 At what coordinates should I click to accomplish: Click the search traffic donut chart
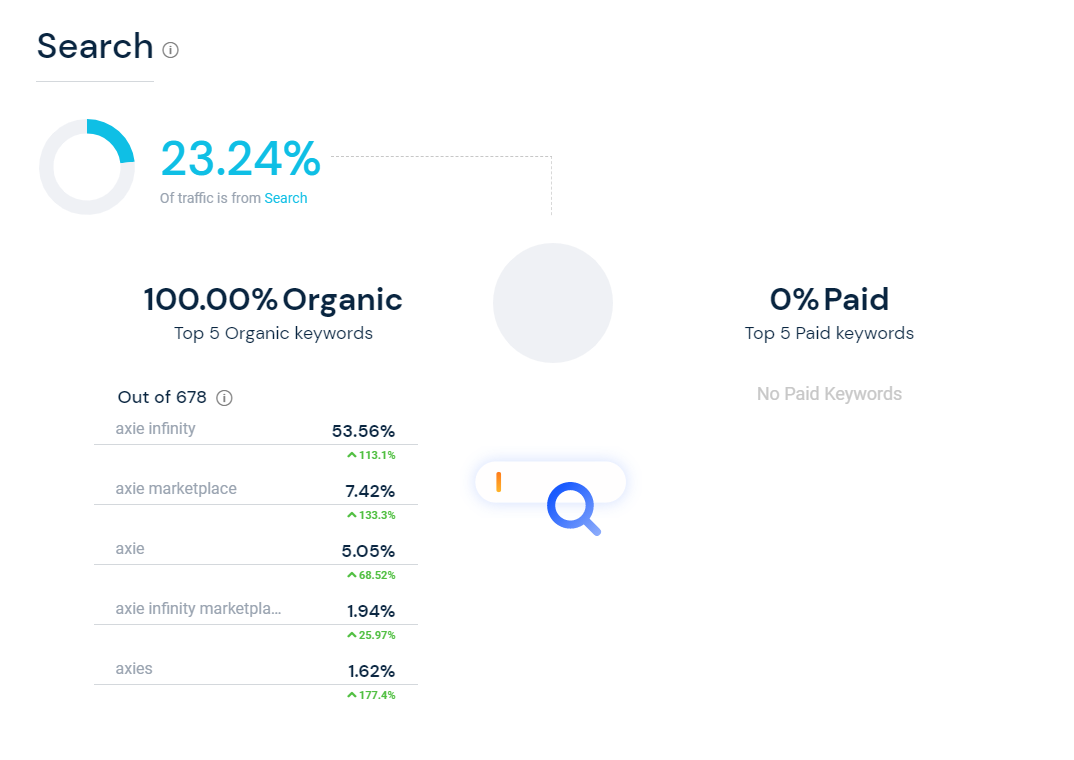tap(87, 167)
